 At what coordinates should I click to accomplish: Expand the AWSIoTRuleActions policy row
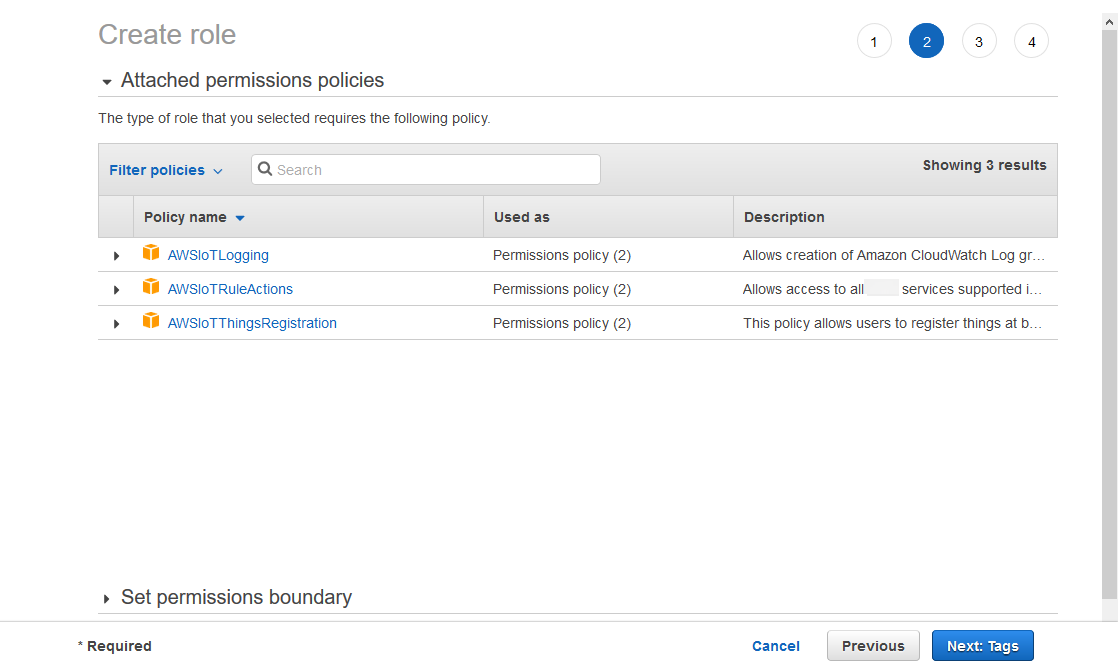116,290
